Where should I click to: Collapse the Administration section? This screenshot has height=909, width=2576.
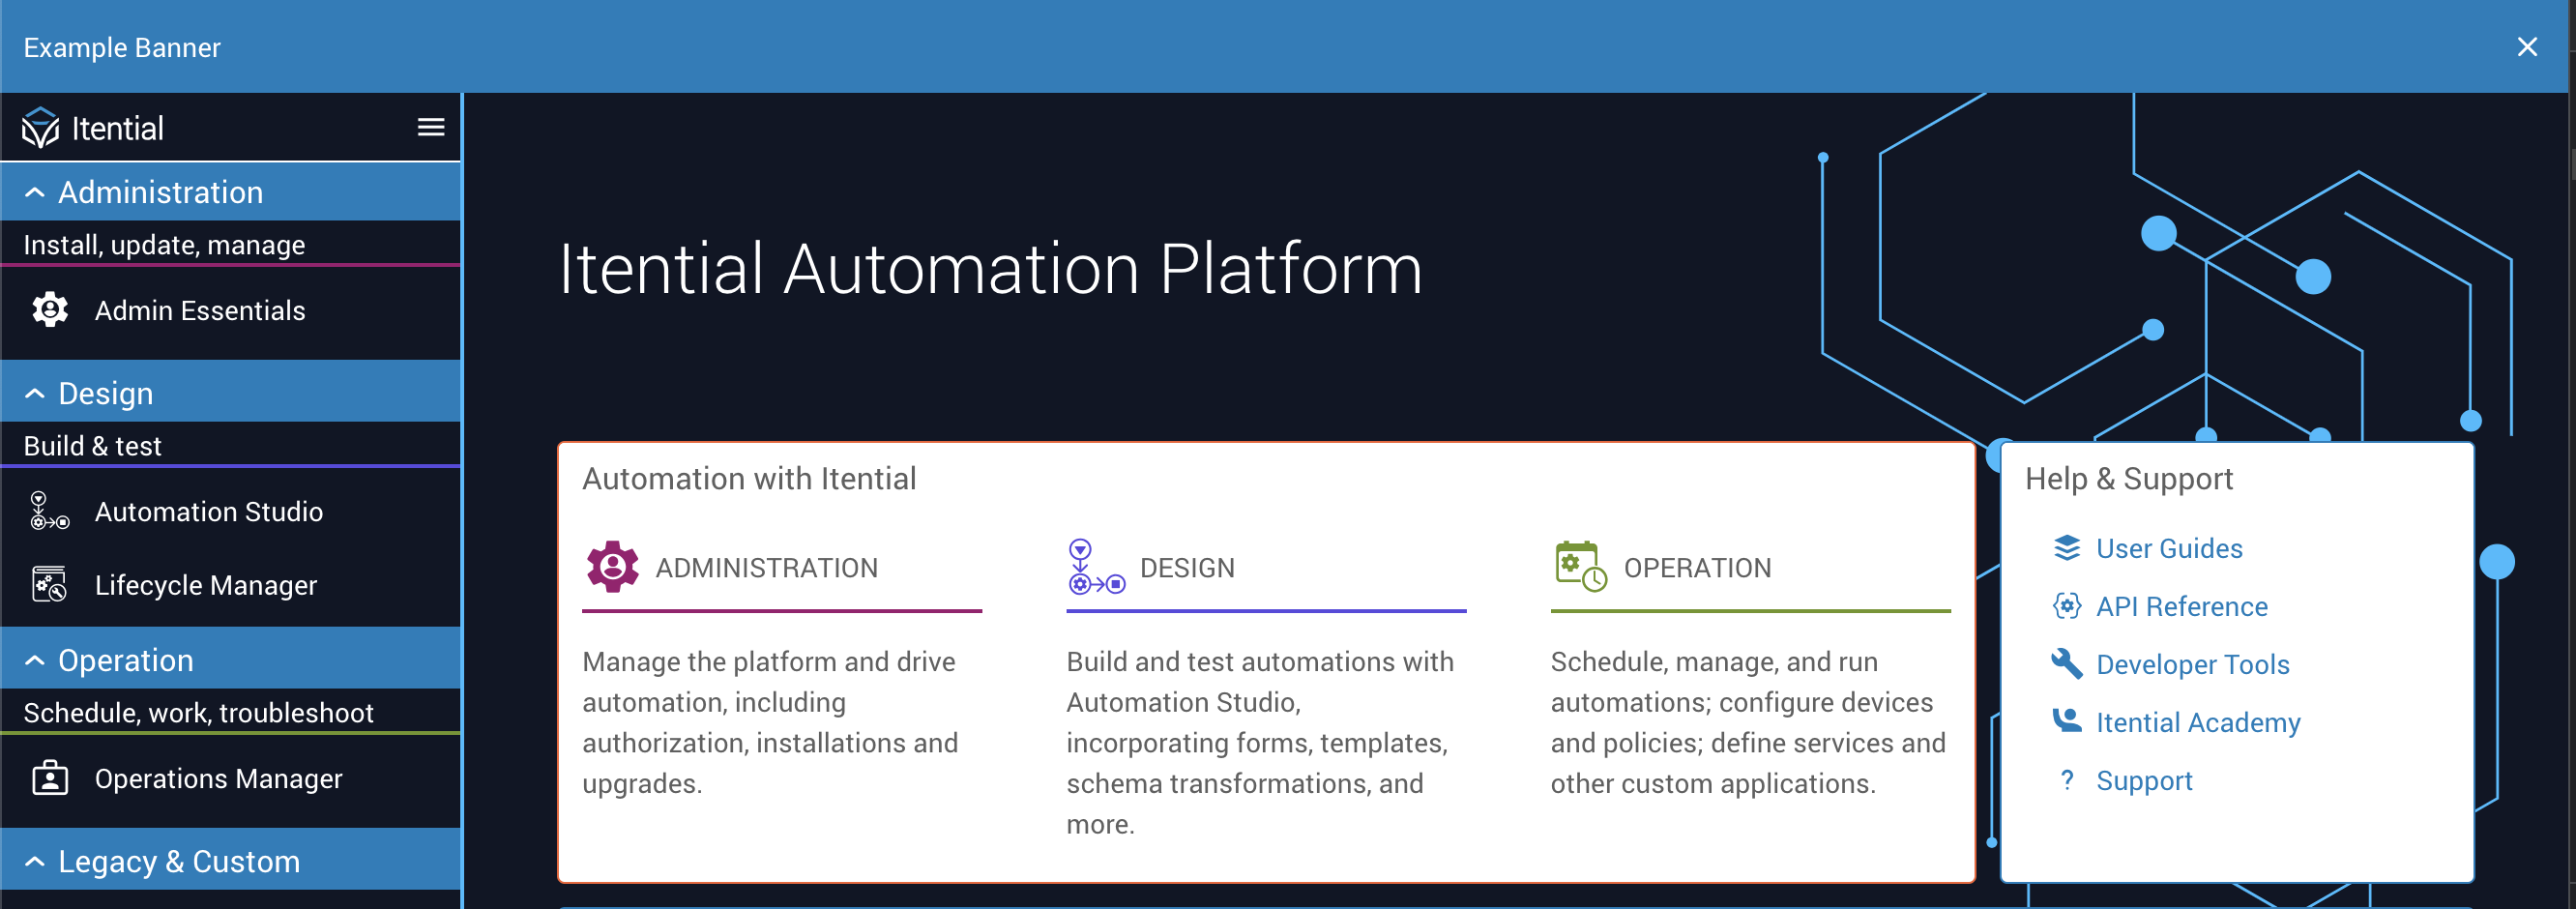[35, 192]
